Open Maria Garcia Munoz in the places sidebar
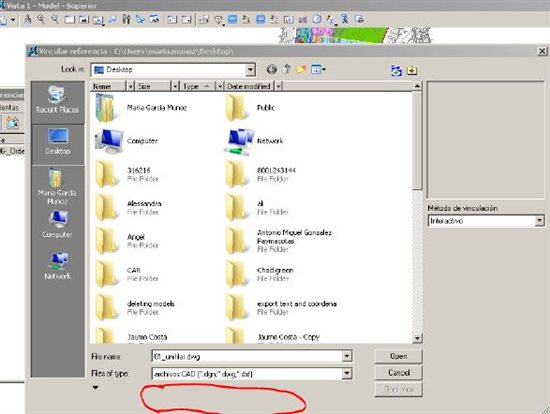Image resolution: width=550 pixels, height=414 pixels. point(57,187)
